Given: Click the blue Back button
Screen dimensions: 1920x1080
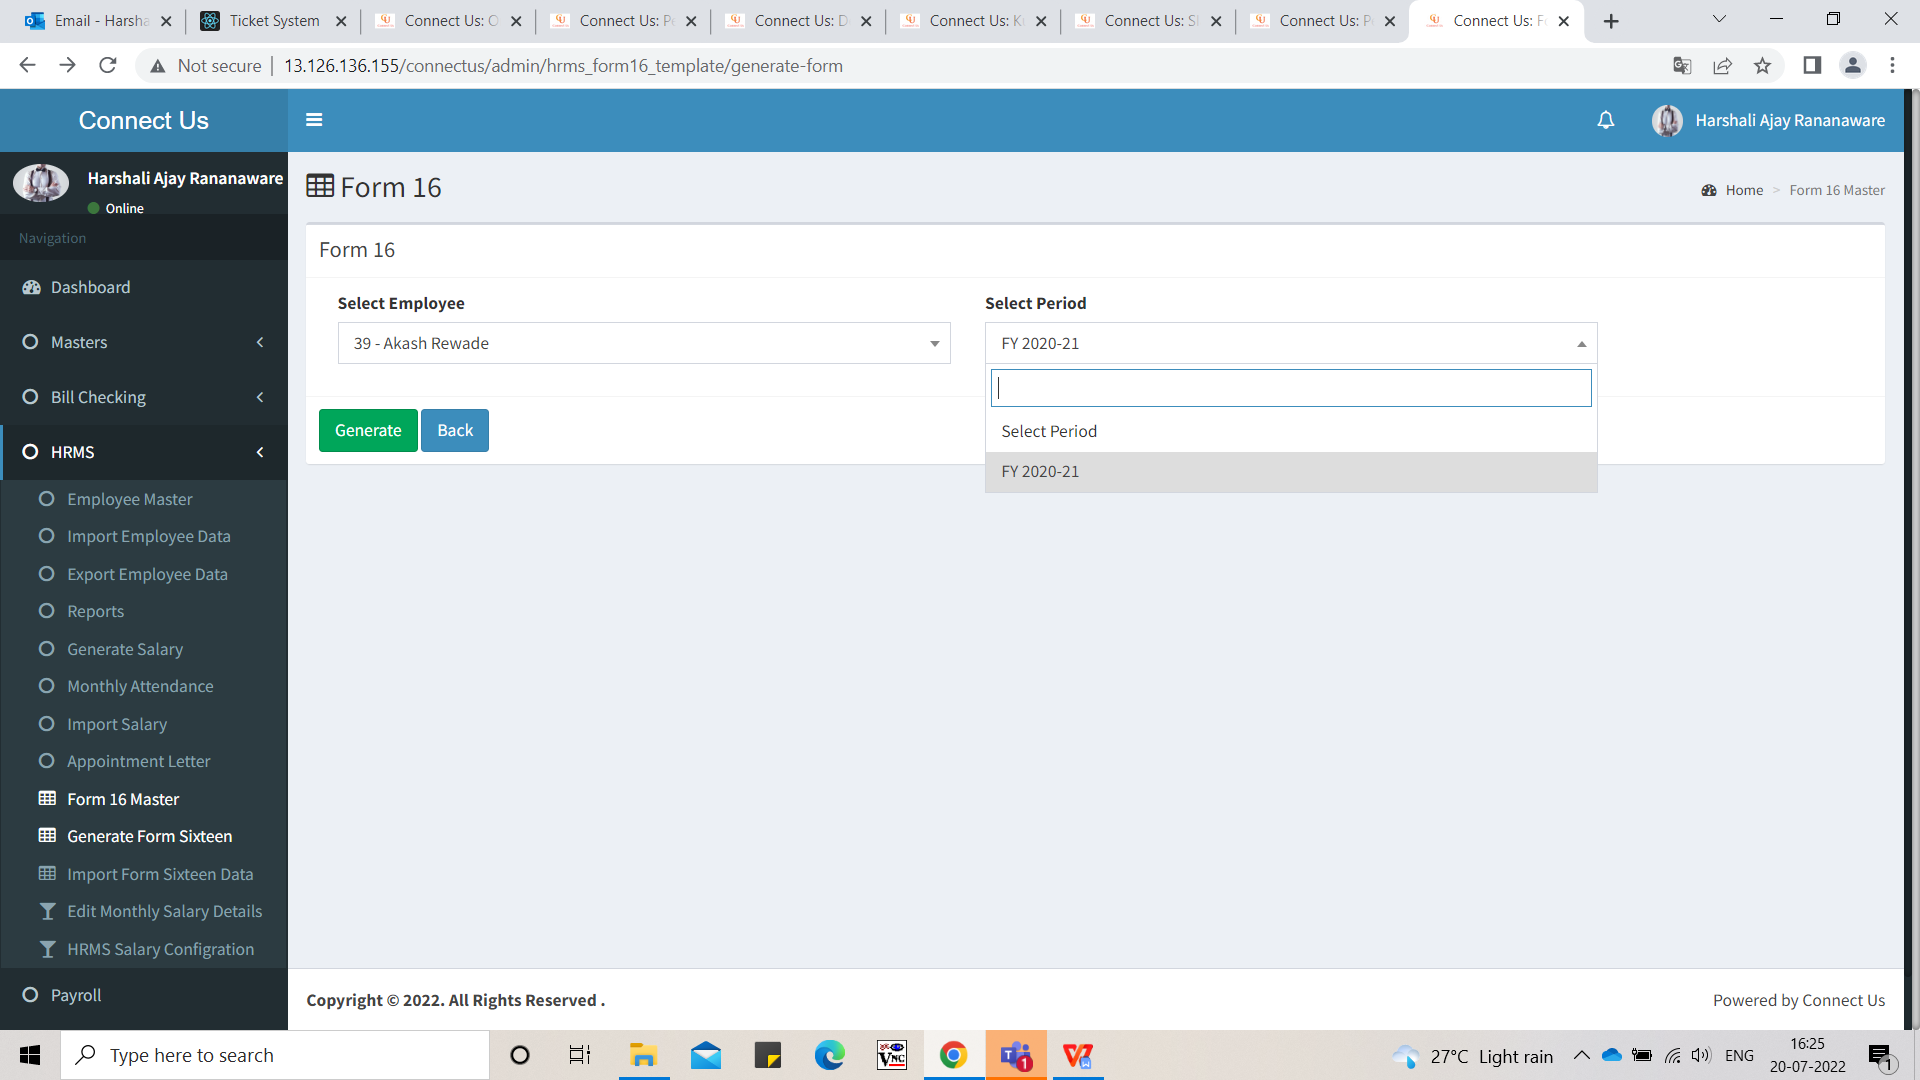Looking at the screenshot, I should tap(455, 430).
